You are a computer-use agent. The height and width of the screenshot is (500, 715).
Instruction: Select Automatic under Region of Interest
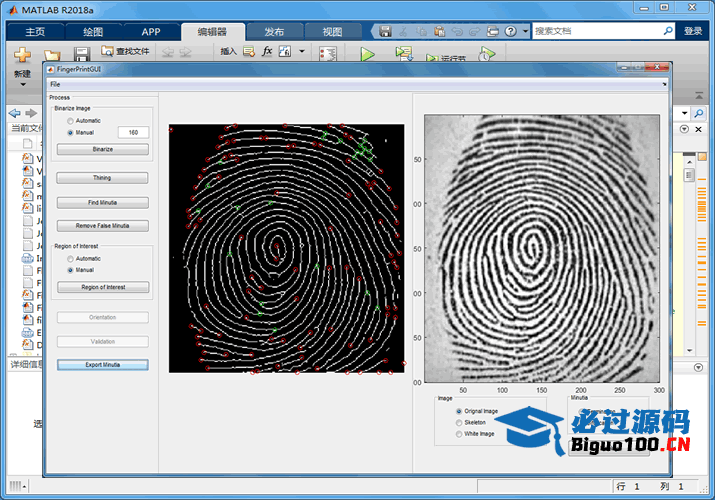click(70, 258)
